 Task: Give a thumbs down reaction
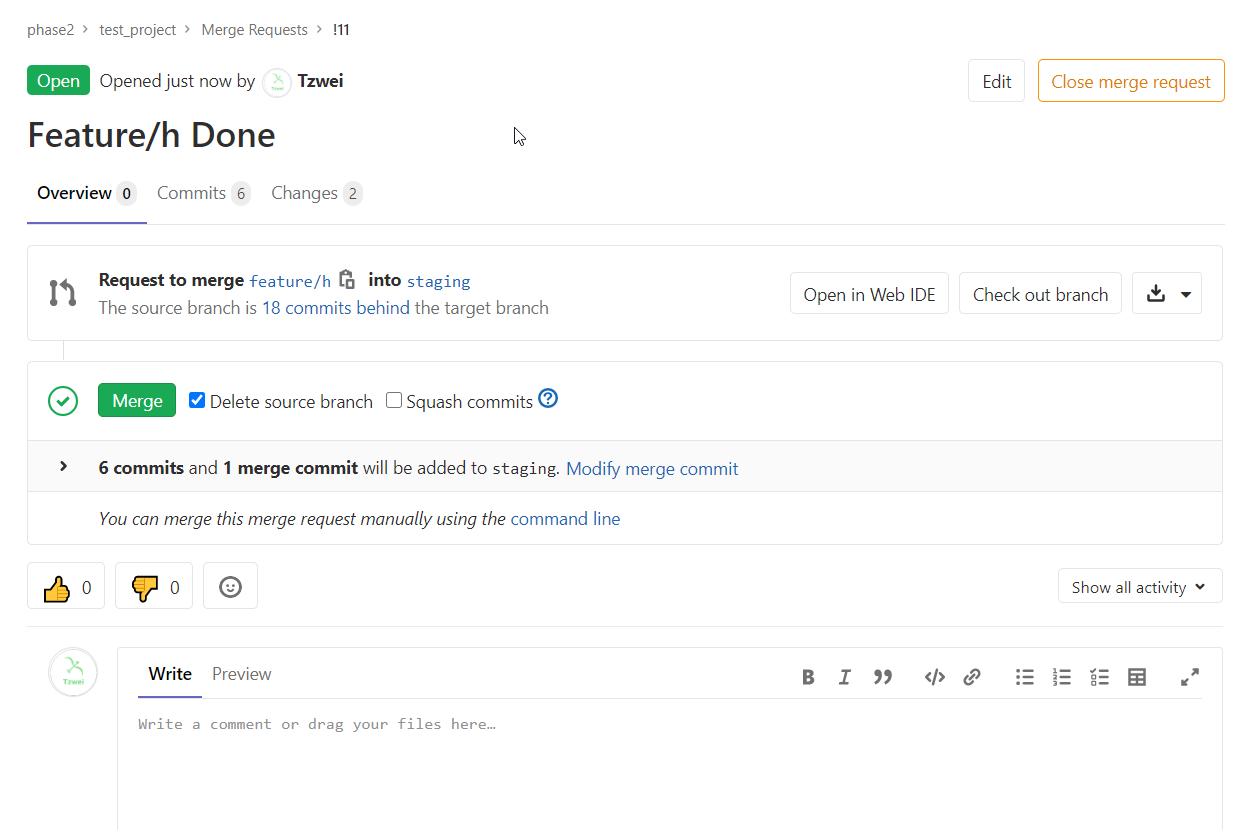pos(154,587)
